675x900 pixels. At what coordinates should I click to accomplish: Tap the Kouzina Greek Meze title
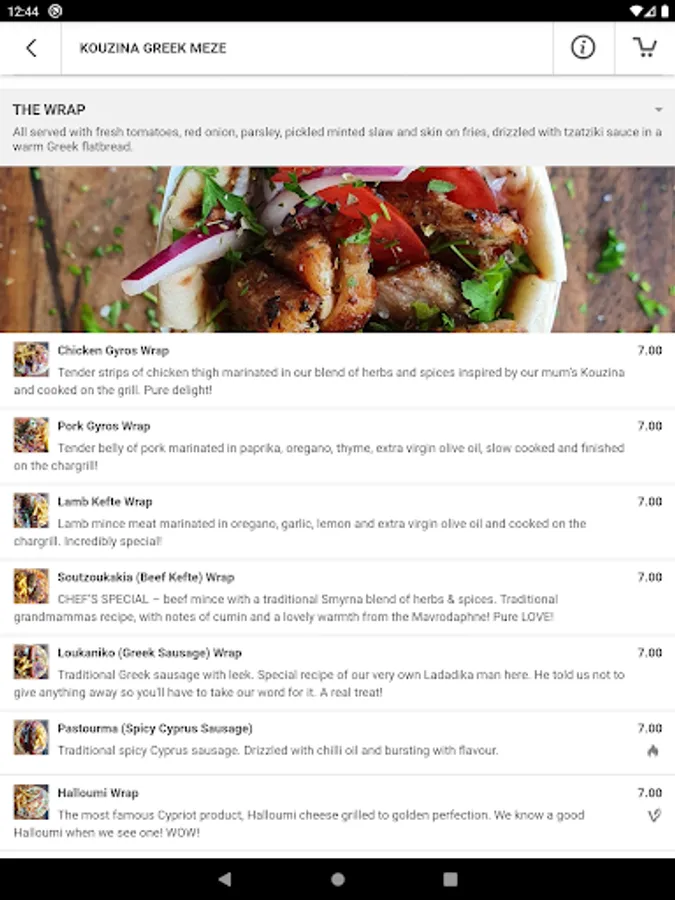point(153,48)
